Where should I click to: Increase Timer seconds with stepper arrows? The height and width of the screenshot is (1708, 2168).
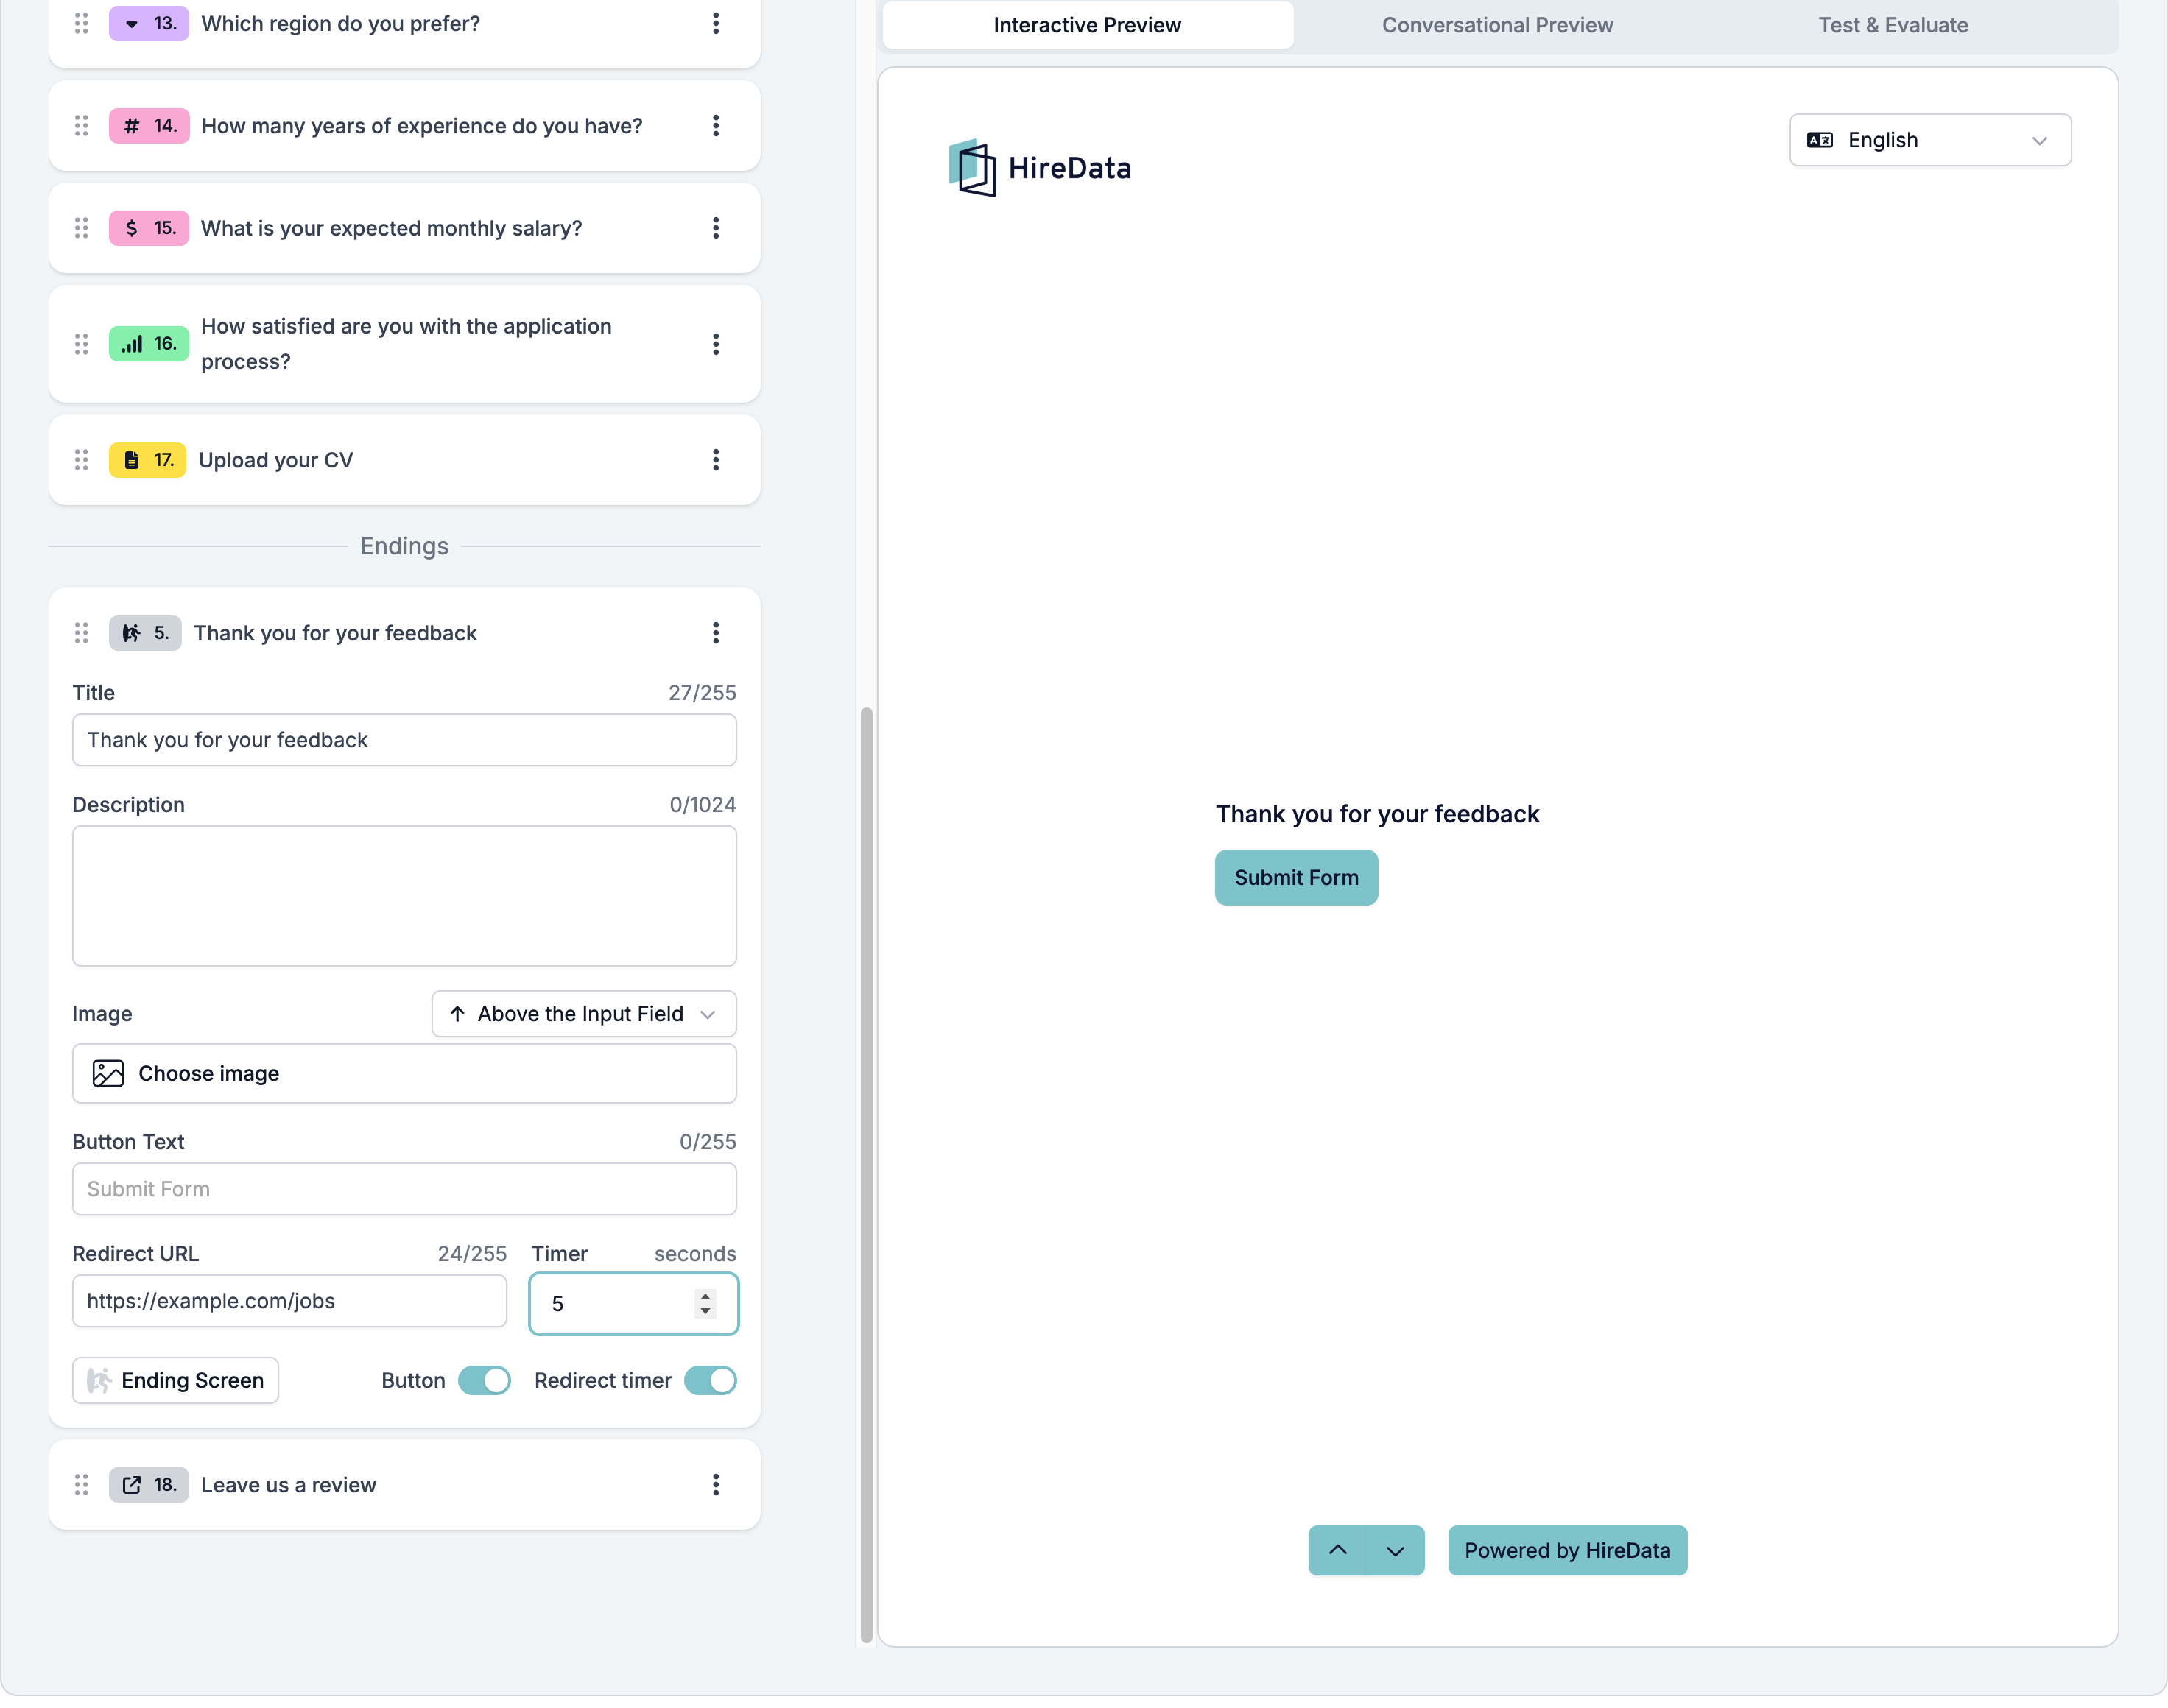point(706,1296)
